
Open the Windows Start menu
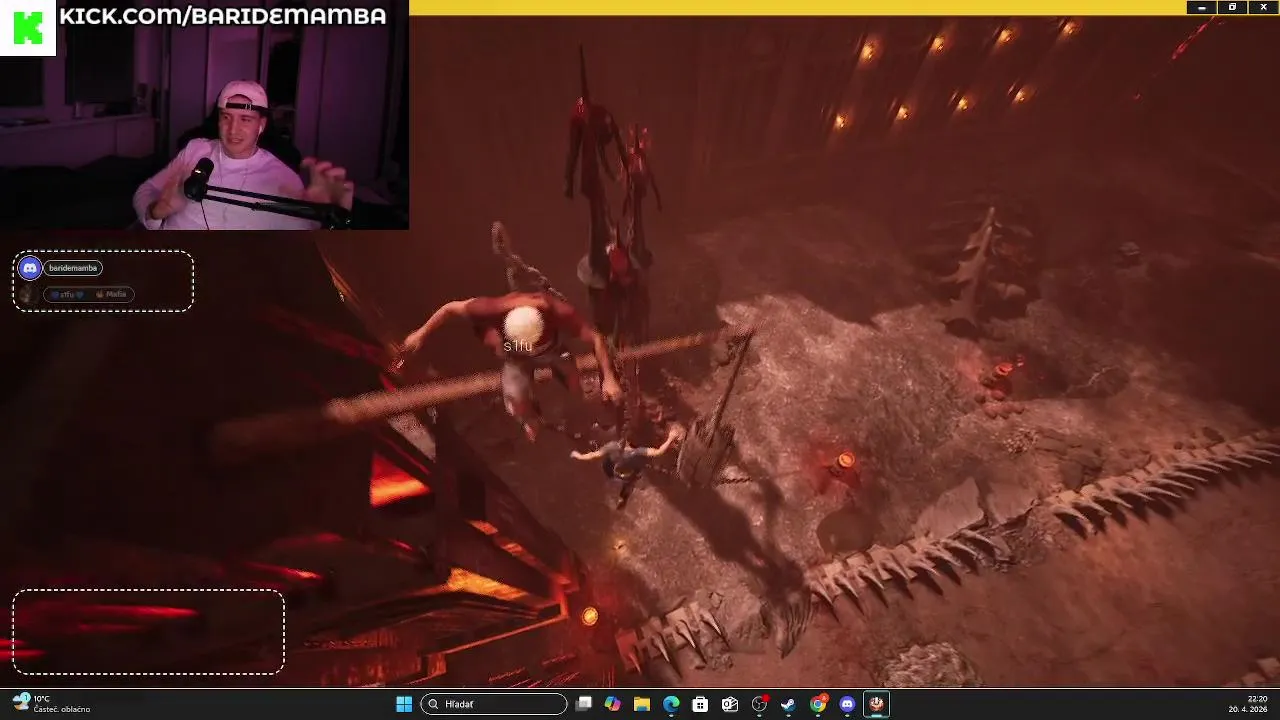point(404,704)
